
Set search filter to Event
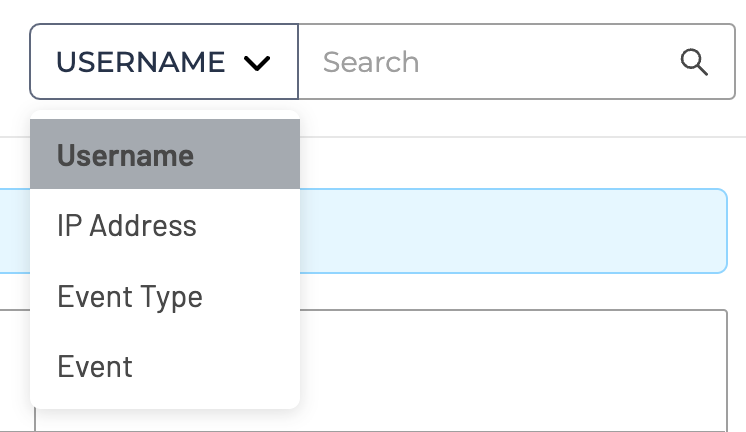tap(95, 366)
